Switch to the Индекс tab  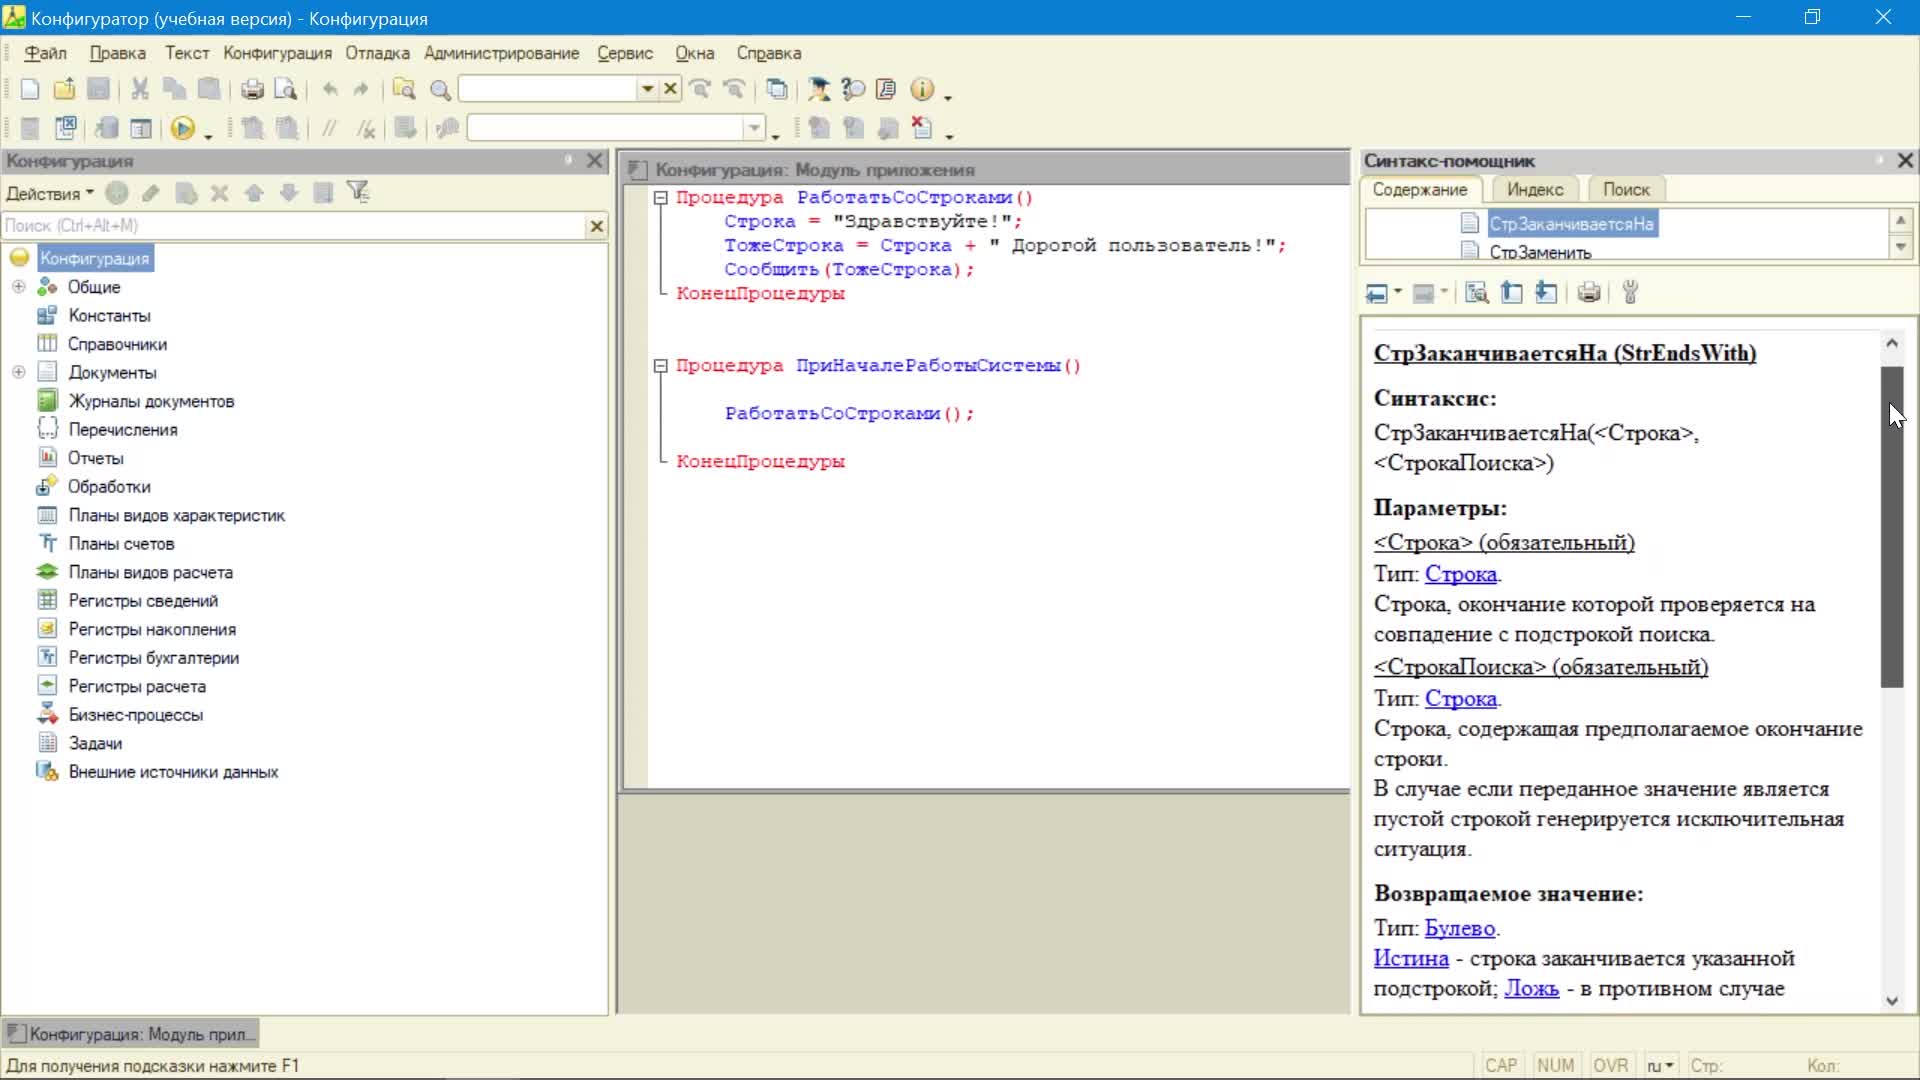click(1535, 189)
